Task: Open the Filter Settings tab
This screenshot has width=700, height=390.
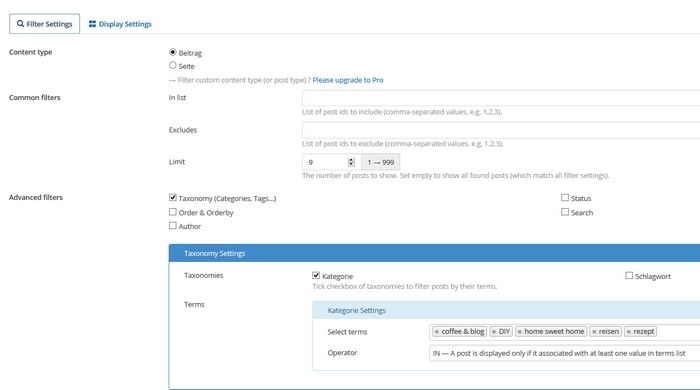Action: (x=45, y=24)
